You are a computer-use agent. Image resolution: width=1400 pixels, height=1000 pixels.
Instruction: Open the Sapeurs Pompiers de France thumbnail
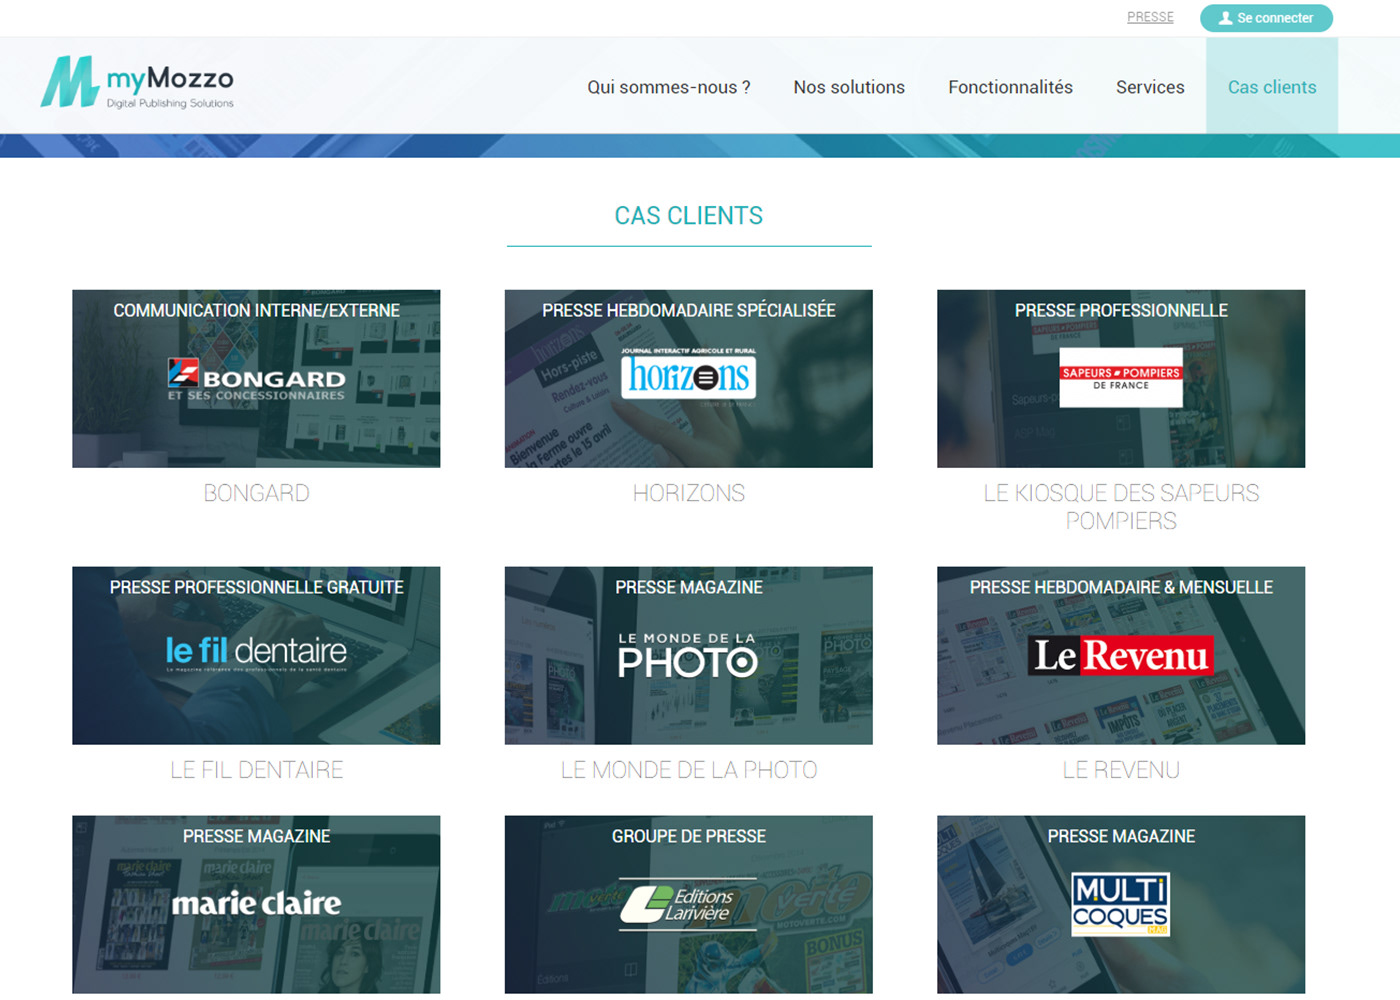coord(1121,379)
